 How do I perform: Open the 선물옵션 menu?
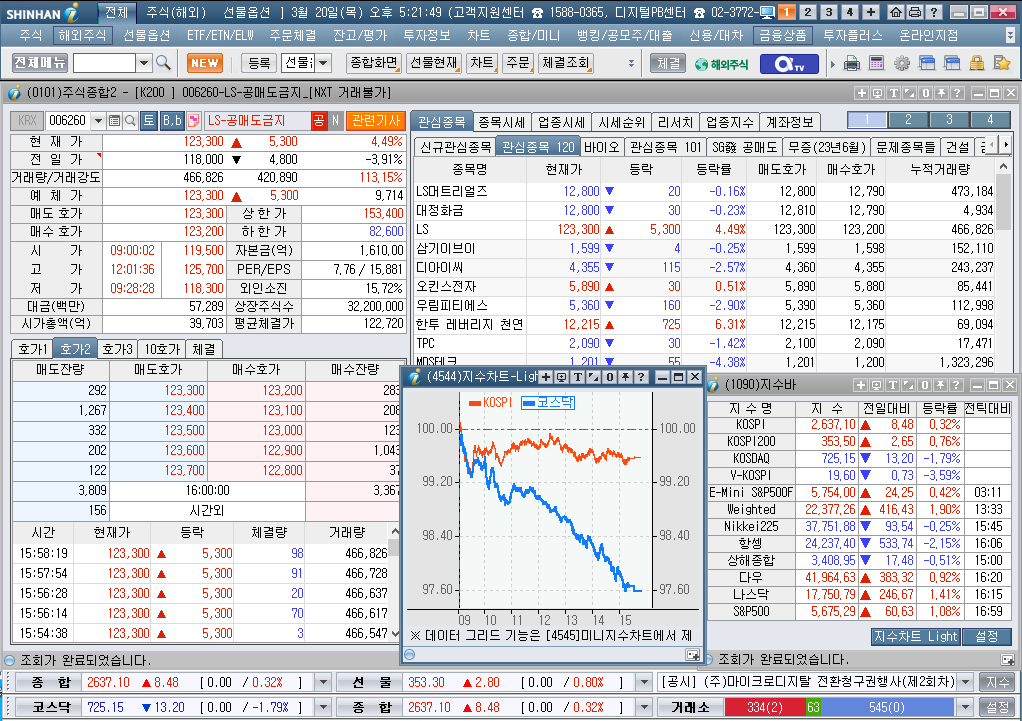click(x=147, y=35)
